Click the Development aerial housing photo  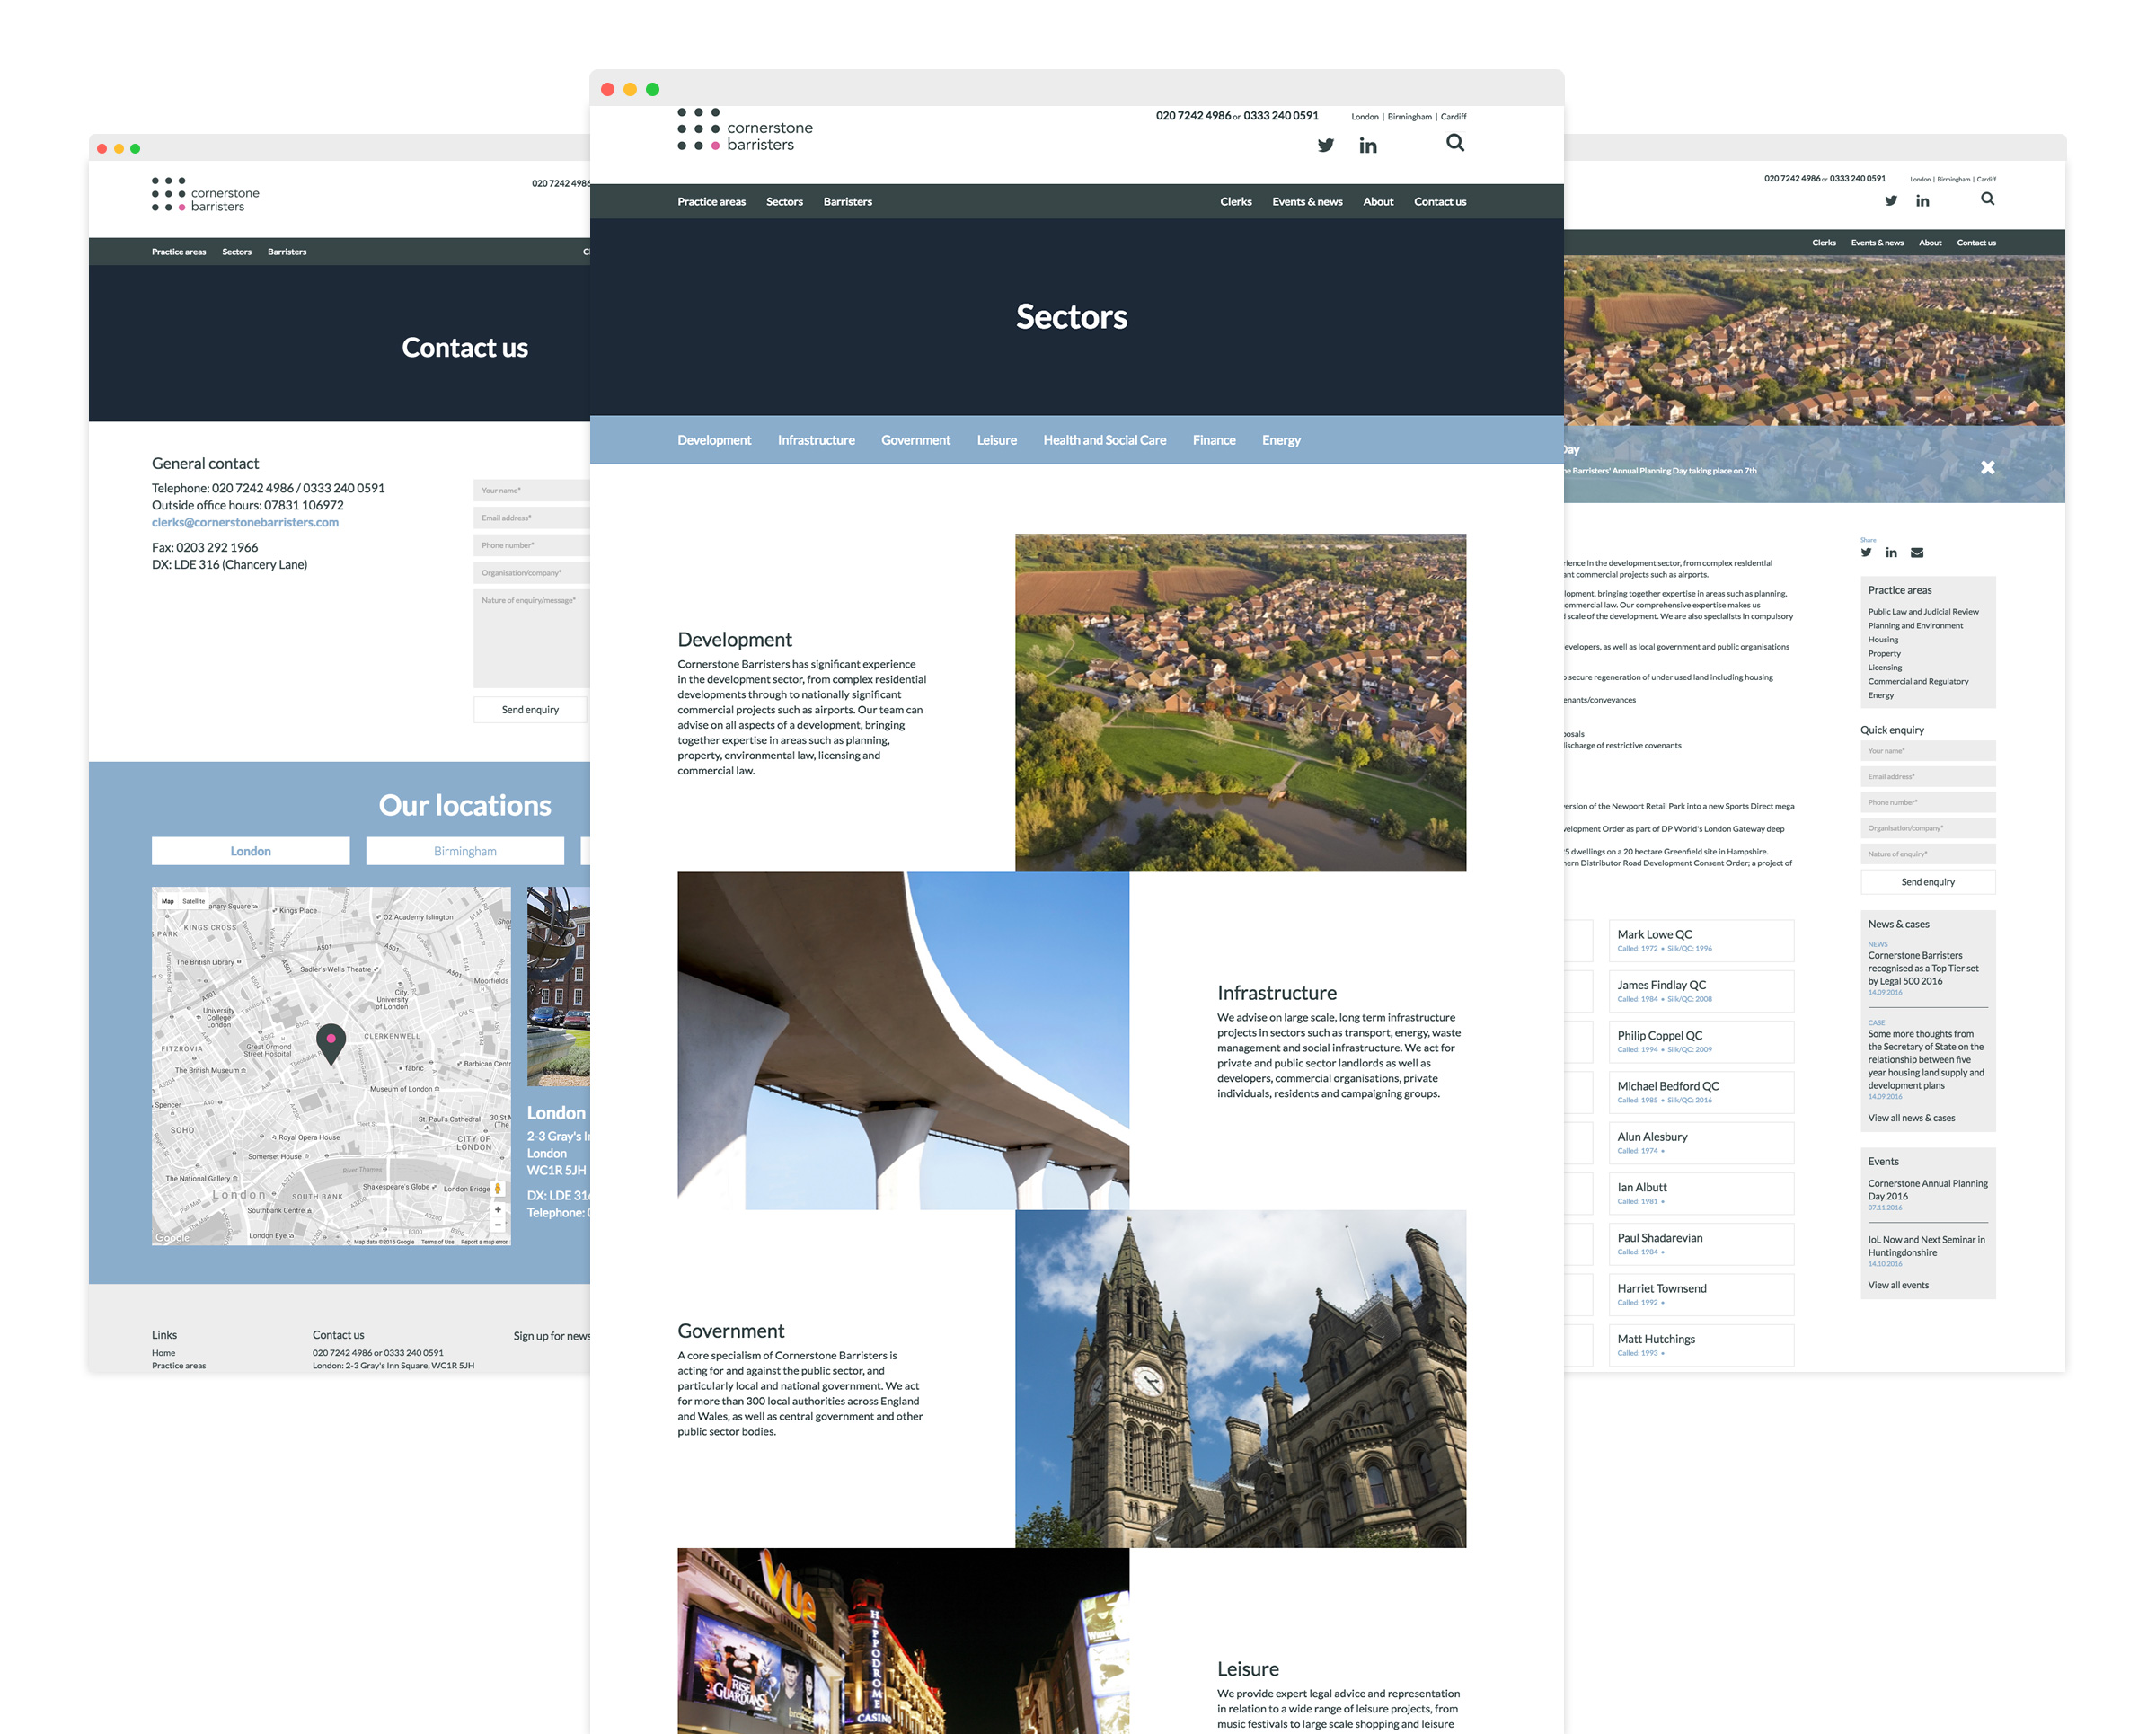point(1240,702)
